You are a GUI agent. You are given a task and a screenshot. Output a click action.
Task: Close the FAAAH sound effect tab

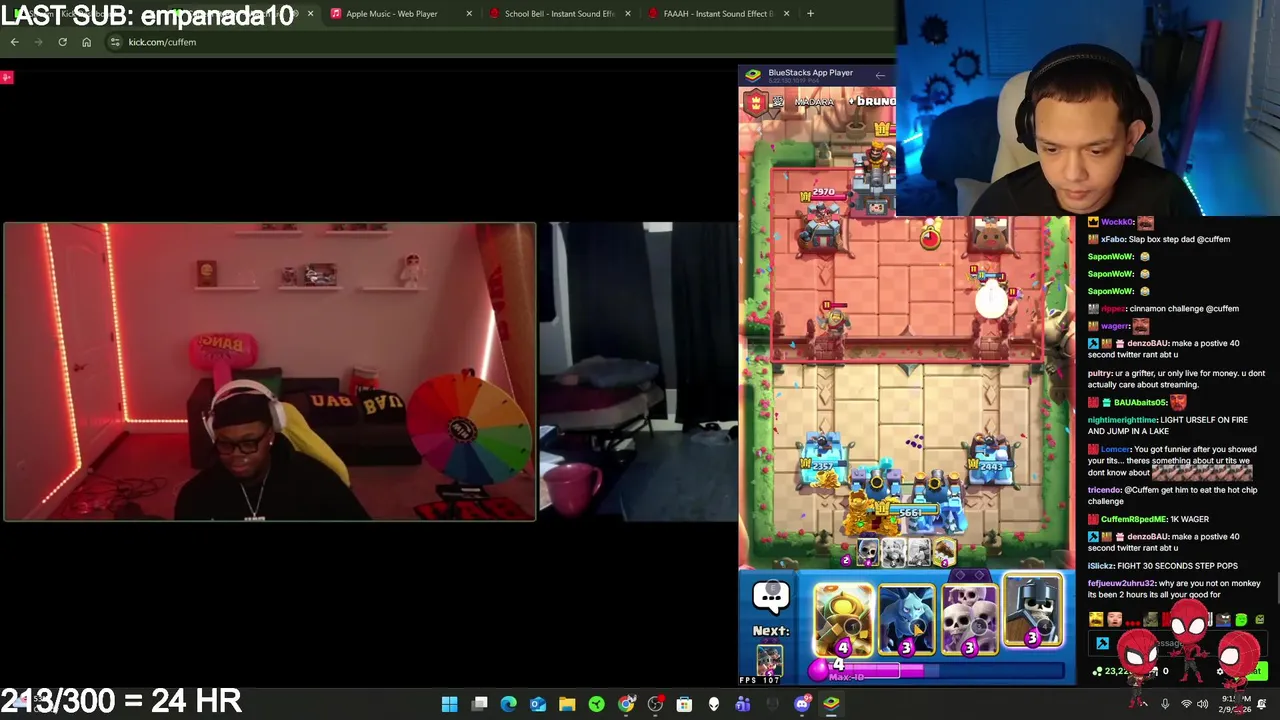click(787, 14)
